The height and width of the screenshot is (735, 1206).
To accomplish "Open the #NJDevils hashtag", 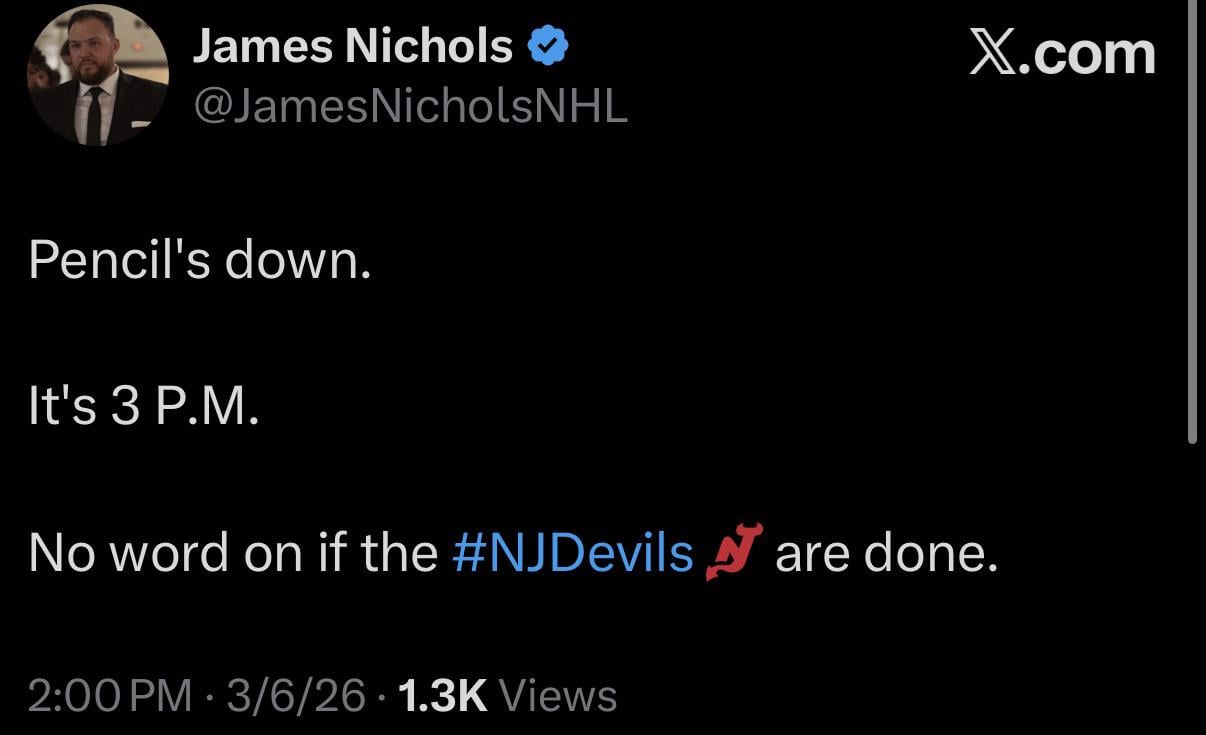I will [x=573, y=552].
